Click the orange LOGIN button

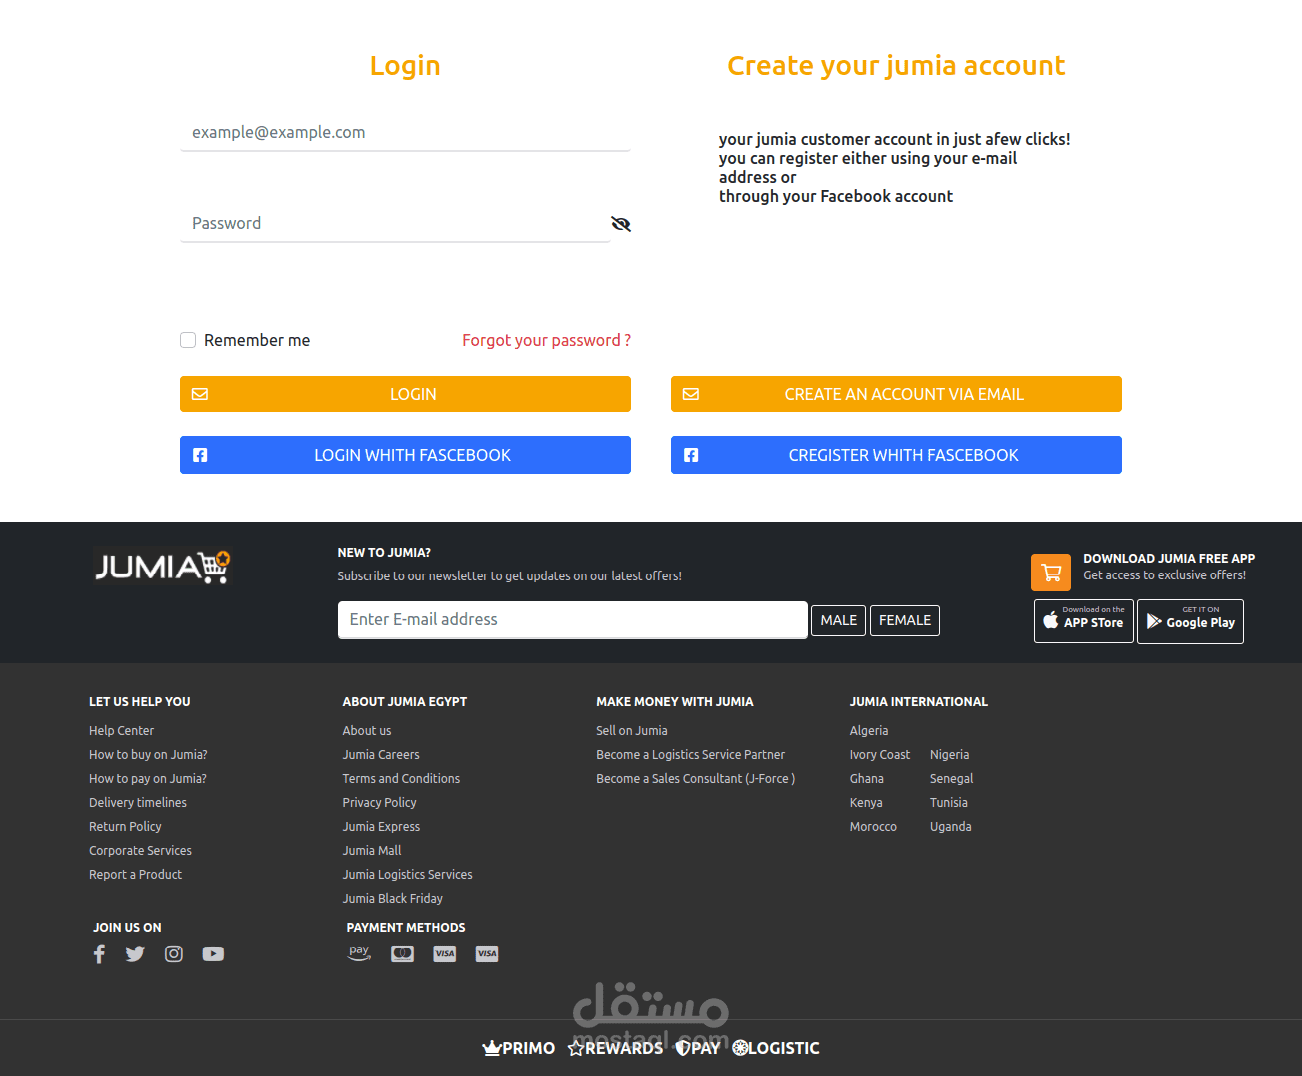pyautogui.click(x=405, y=394)
